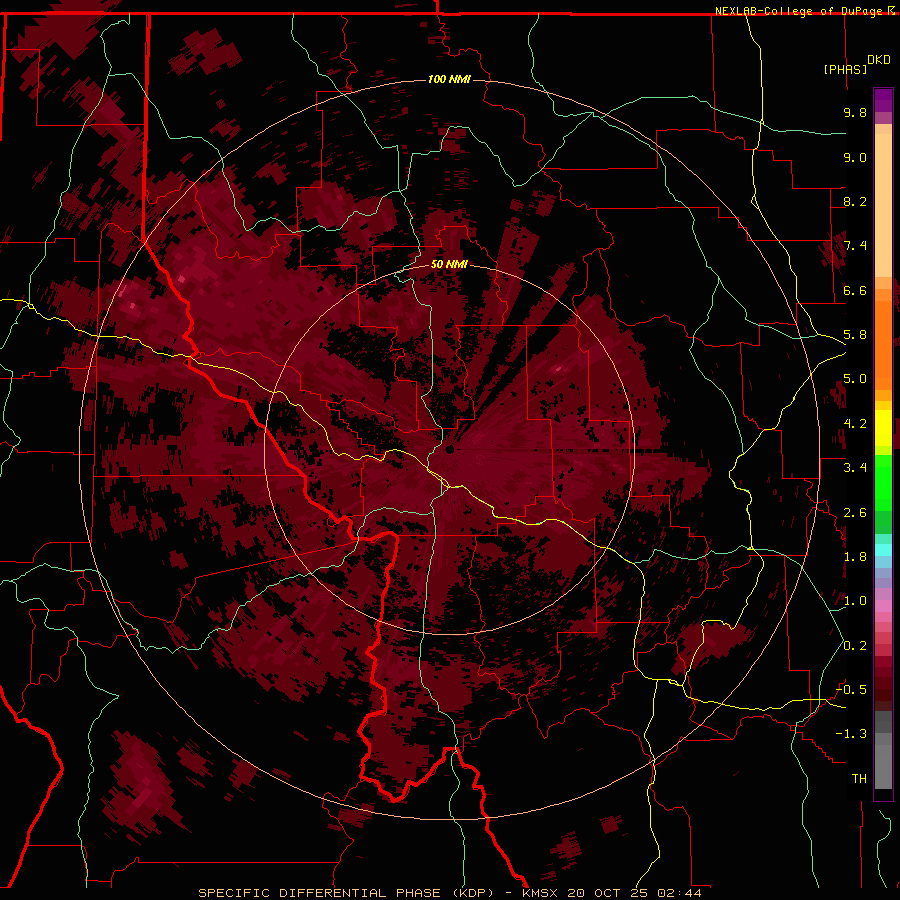Image resolution: width=900 pixels, height=900 pixels.
Task: Click the 9.8 value on color scale
Action: pos(855,112)
